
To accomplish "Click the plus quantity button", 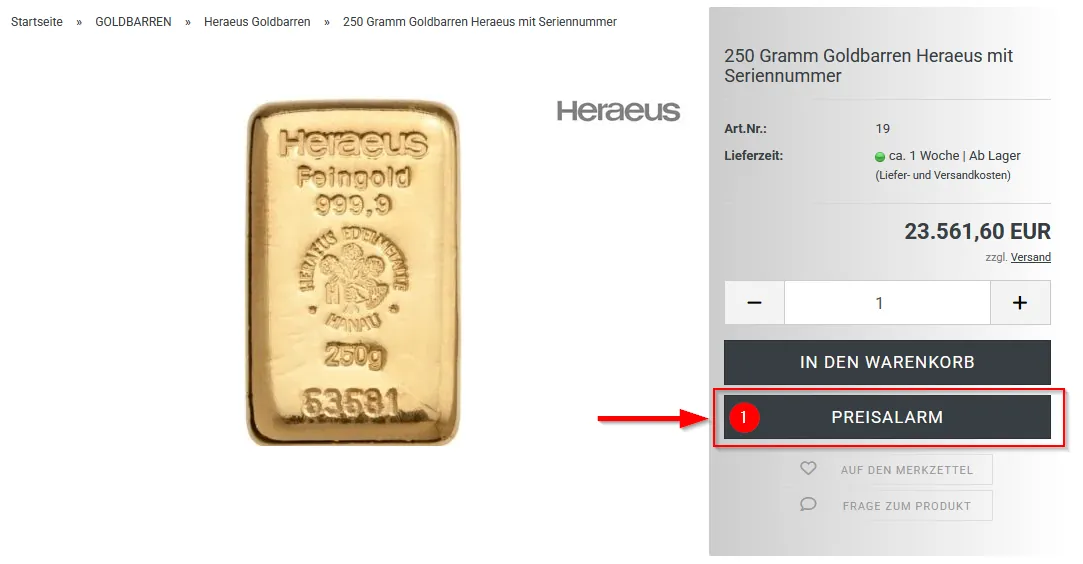I will pyautogui.click(x=1020, y=302).
